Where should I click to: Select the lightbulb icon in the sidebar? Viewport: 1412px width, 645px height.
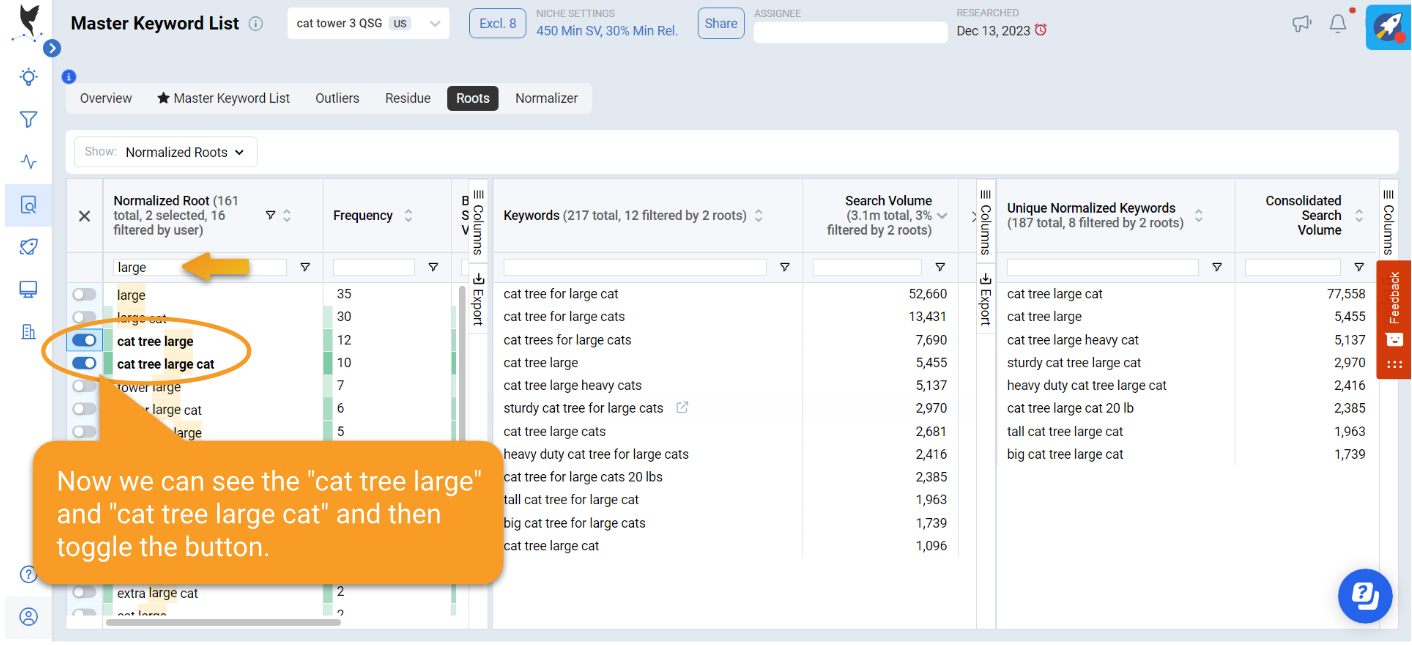tap(28, 76)
